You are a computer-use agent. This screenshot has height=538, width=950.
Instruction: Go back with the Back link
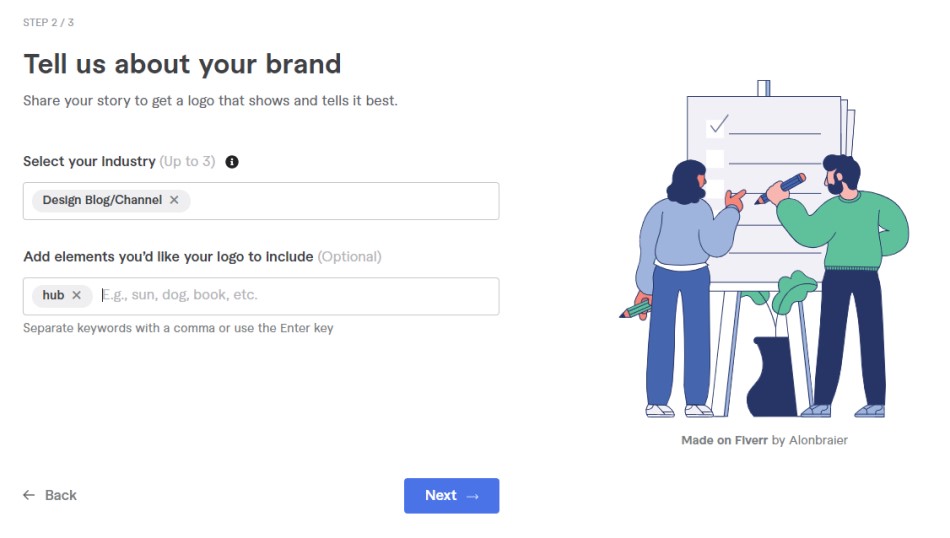click(50, 496)
